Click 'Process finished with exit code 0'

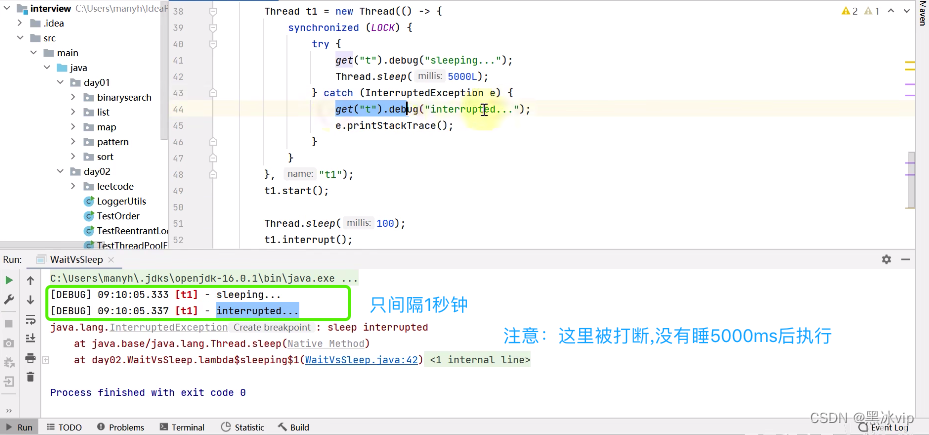click(148, 392)
